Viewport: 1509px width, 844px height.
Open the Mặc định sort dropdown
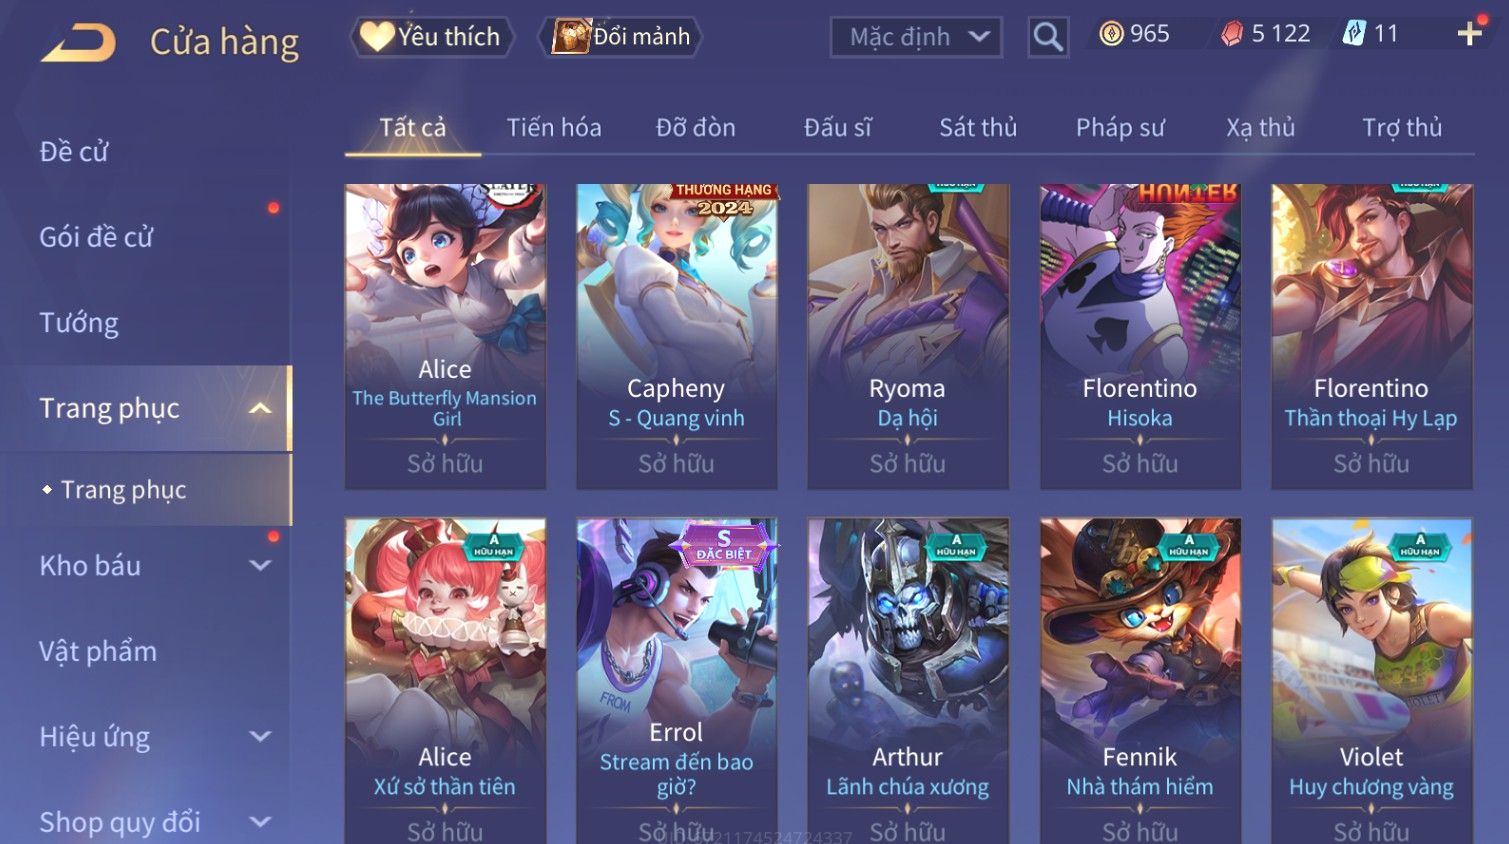pyautogui.click(x=916, y=37)
